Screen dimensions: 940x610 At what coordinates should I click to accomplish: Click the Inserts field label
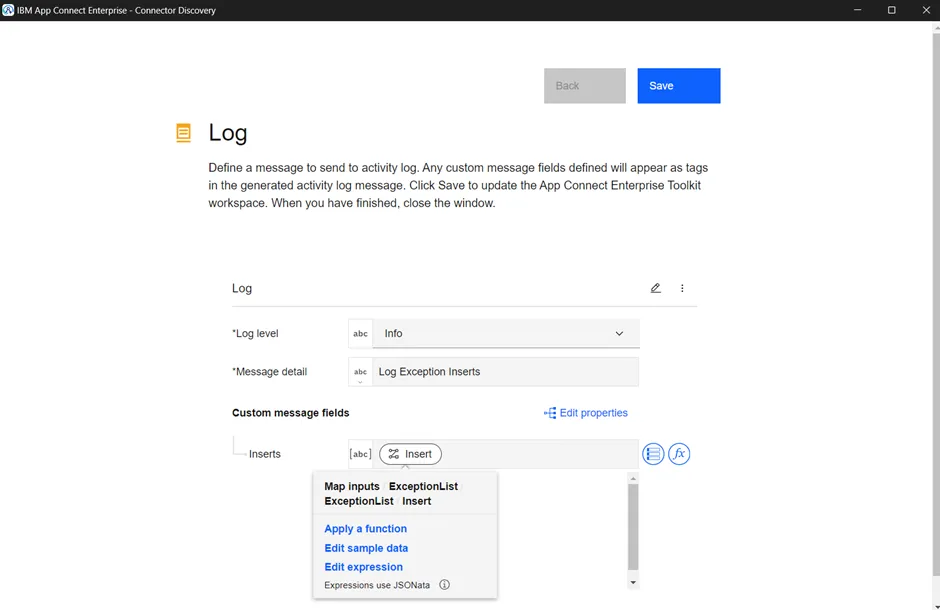tap(264, 454)
